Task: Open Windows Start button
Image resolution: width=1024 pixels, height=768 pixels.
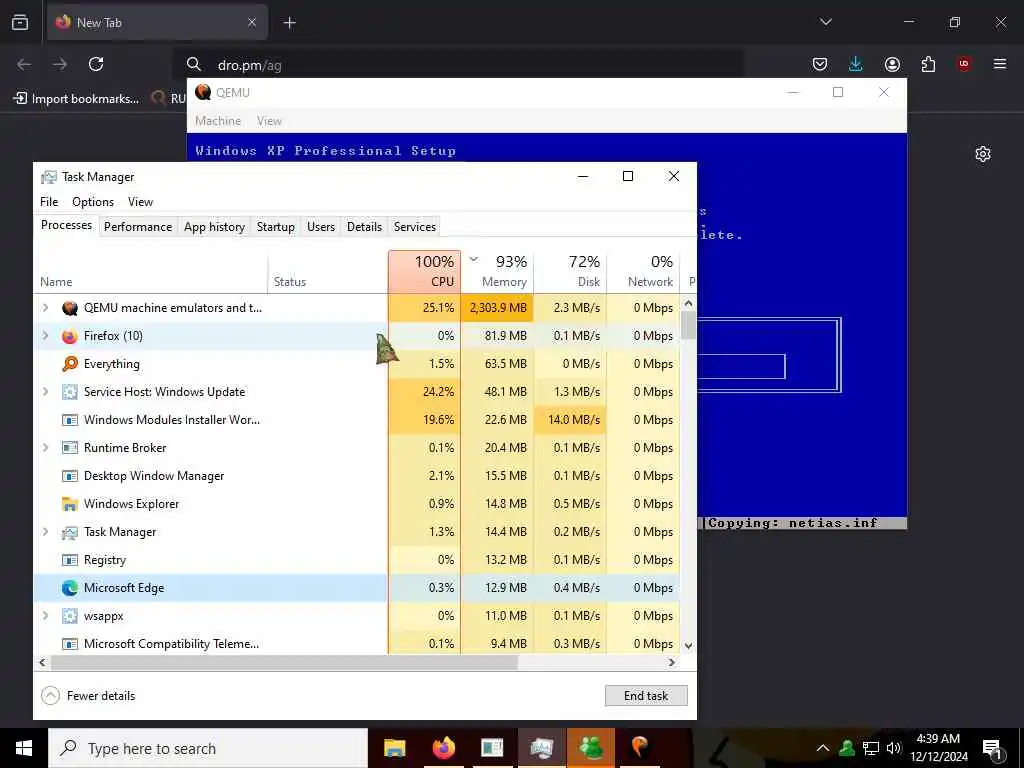Action: tap(24, 748)
